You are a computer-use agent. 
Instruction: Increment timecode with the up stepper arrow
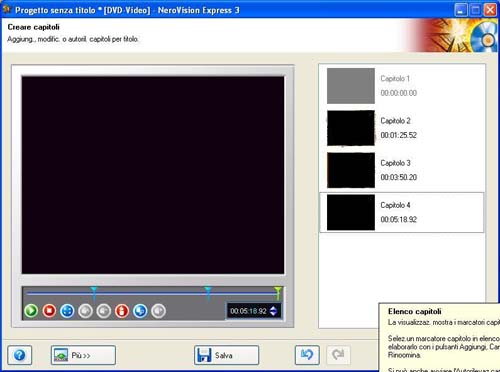point(273,308)
